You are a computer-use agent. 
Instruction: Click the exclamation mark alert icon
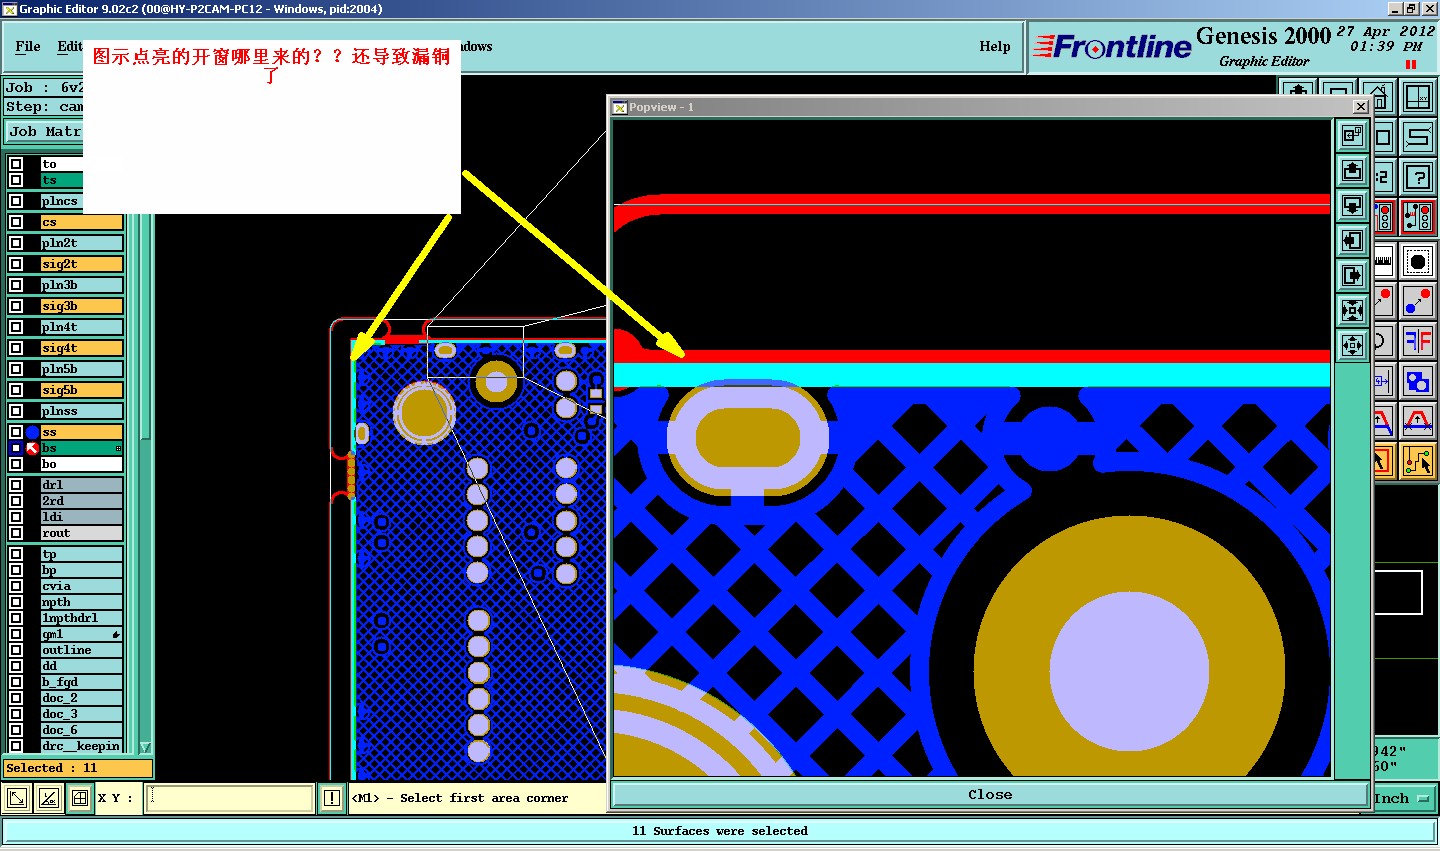(332, 798)
